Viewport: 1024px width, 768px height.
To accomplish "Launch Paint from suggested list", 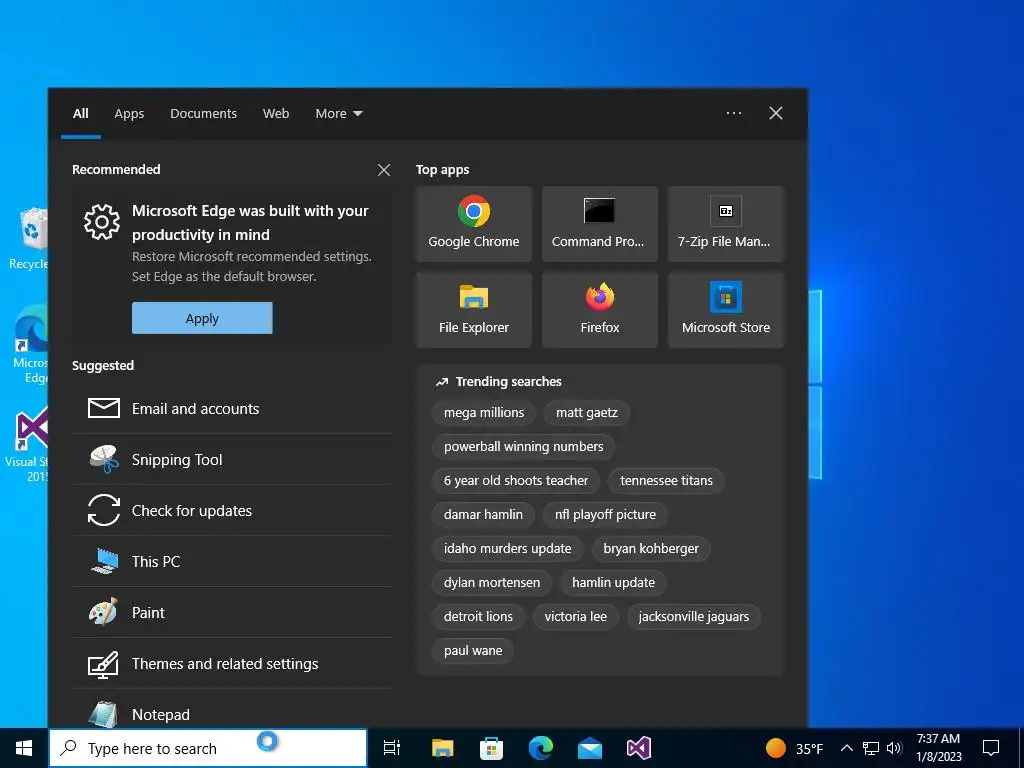I will (x=232, y=613).
